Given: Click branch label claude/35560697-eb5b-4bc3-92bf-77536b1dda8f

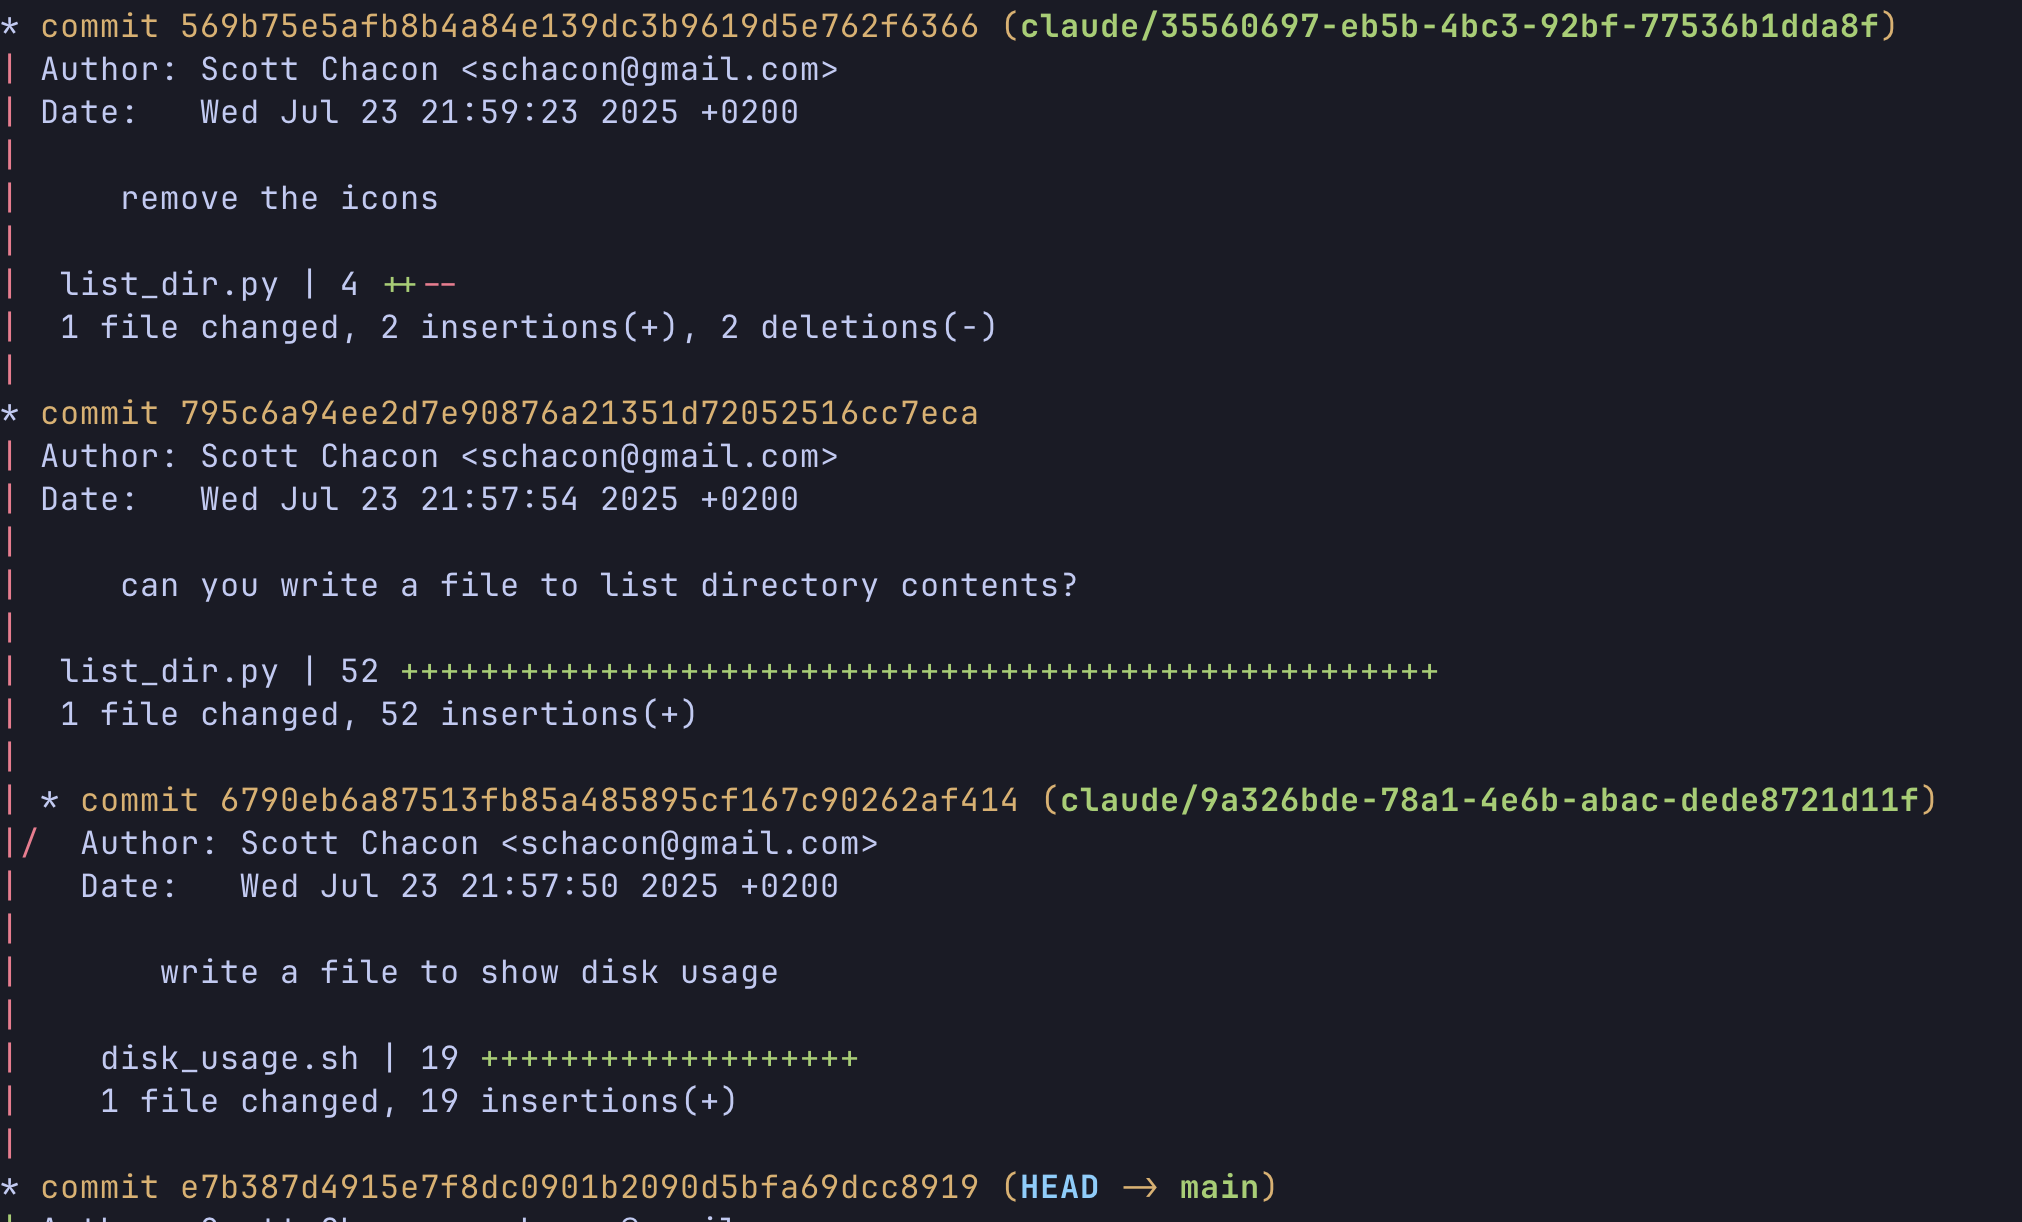Looking at the screenshot, I should [1448, 26].
